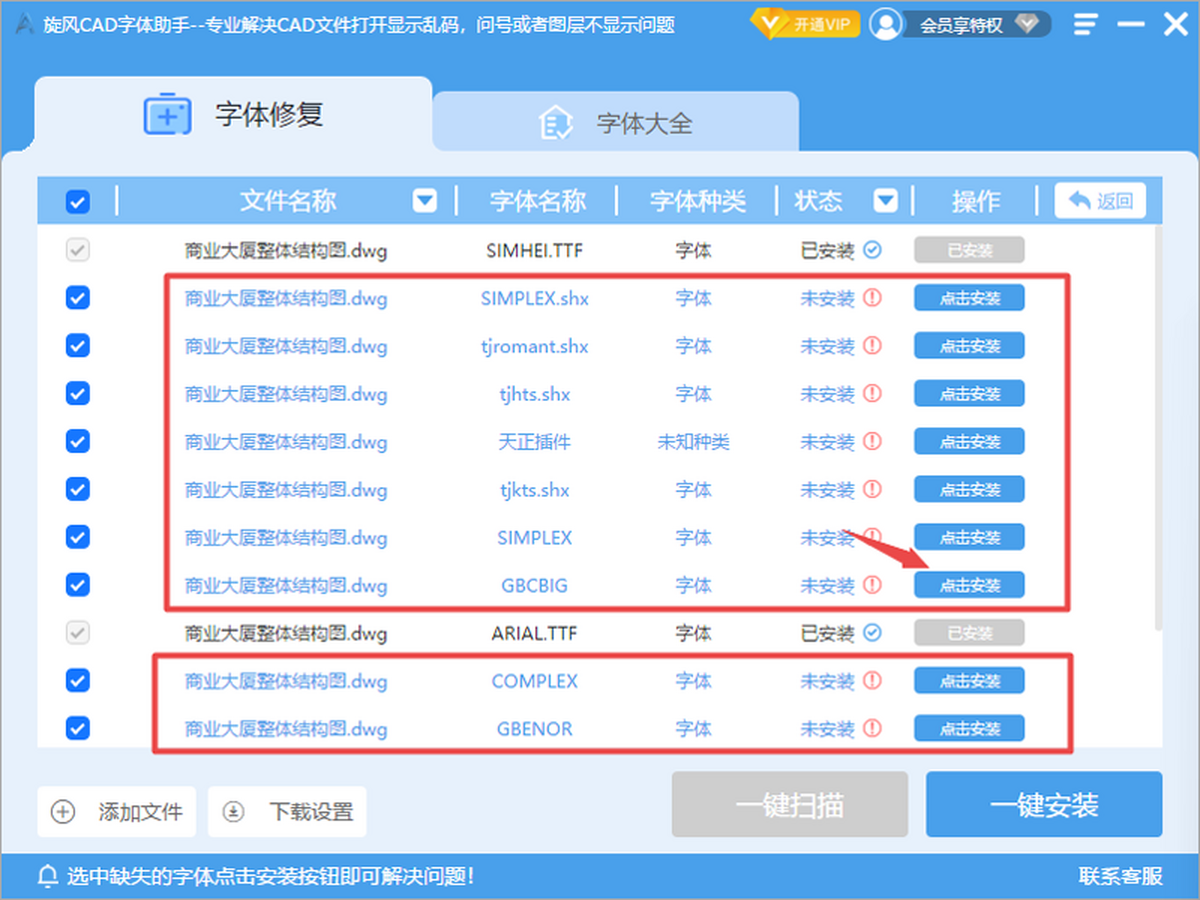This screenshot has height=900, width=1200.
Task: Click the diamond icon beside 会员享特权
Action: 1025,24
